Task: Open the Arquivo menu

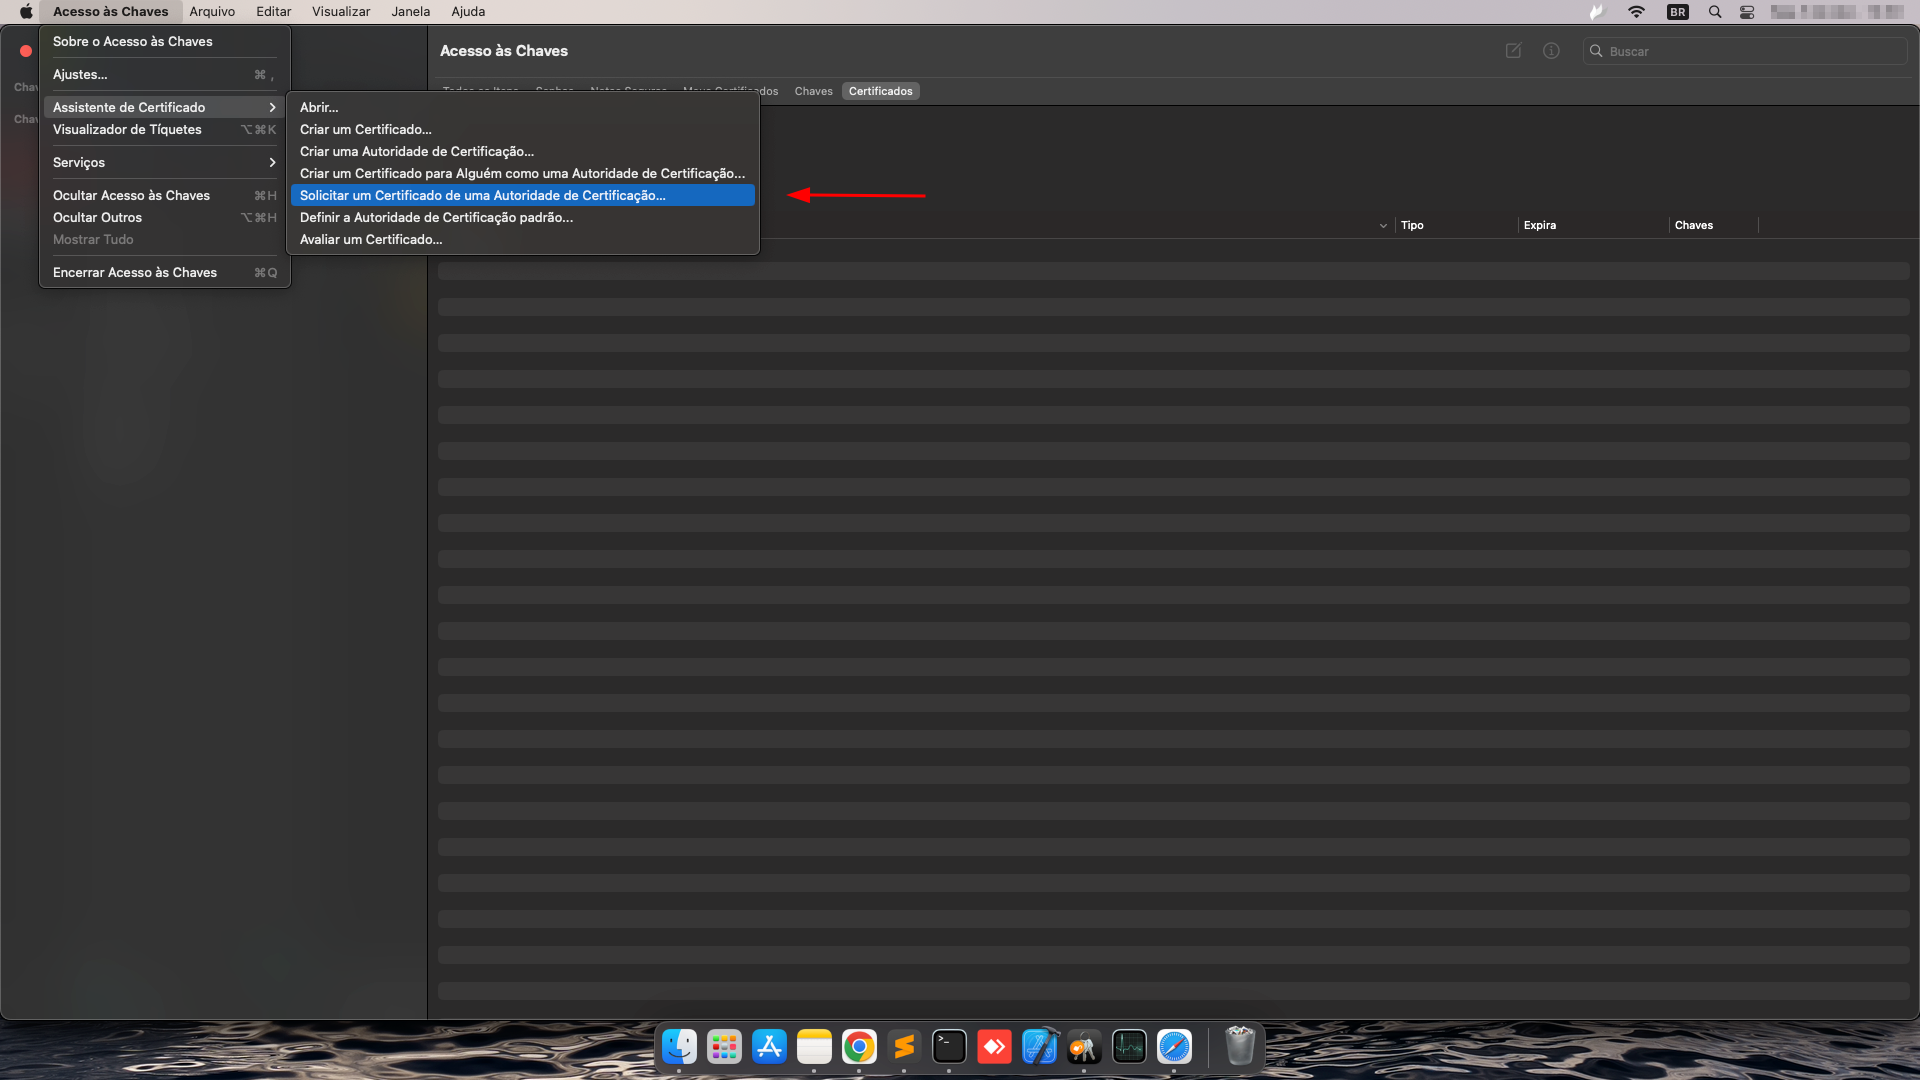Action: tap(212, 12)
